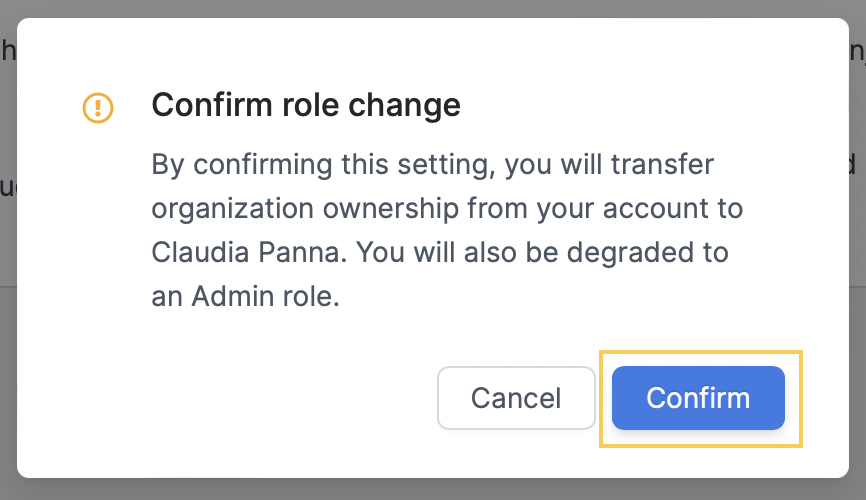Click "By confirming this setting" opening phrase

324,165
